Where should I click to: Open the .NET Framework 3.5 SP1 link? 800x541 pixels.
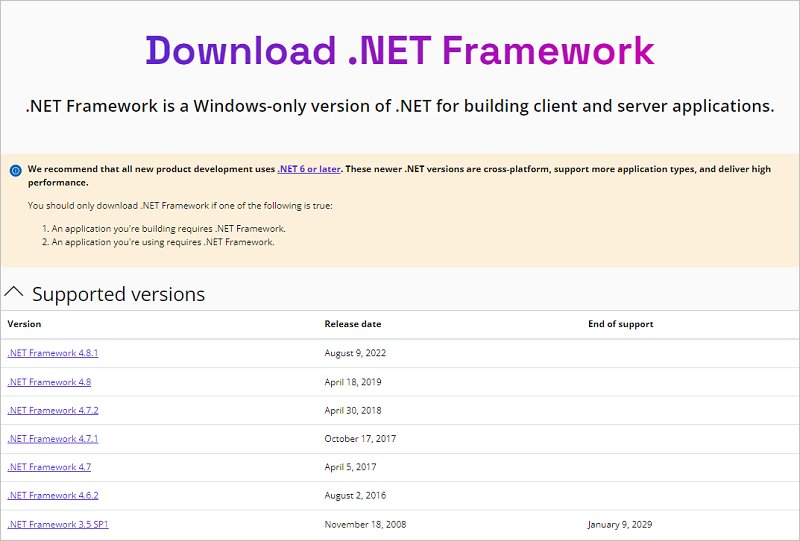click(58, 524)
